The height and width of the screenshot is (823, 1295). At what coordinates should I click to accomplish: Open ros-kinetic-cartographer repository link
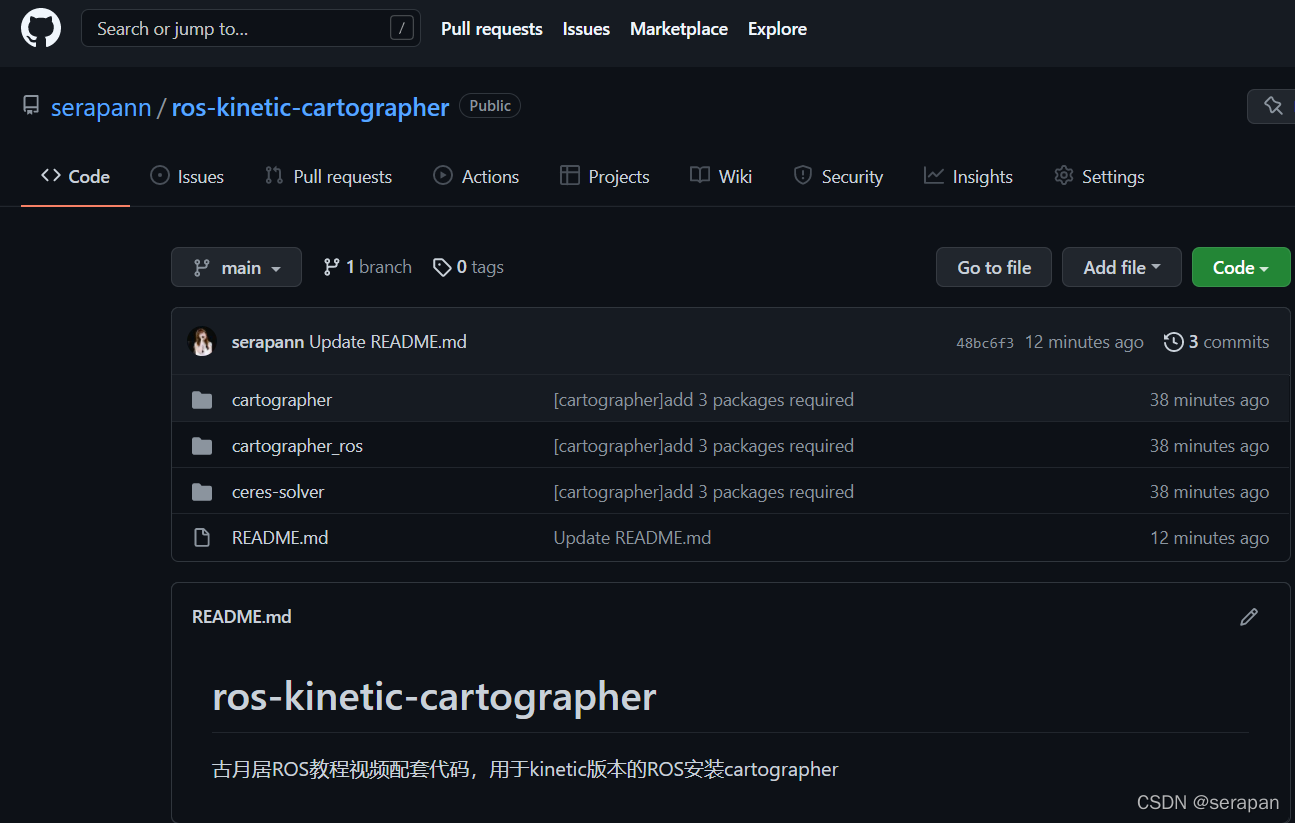310,107
